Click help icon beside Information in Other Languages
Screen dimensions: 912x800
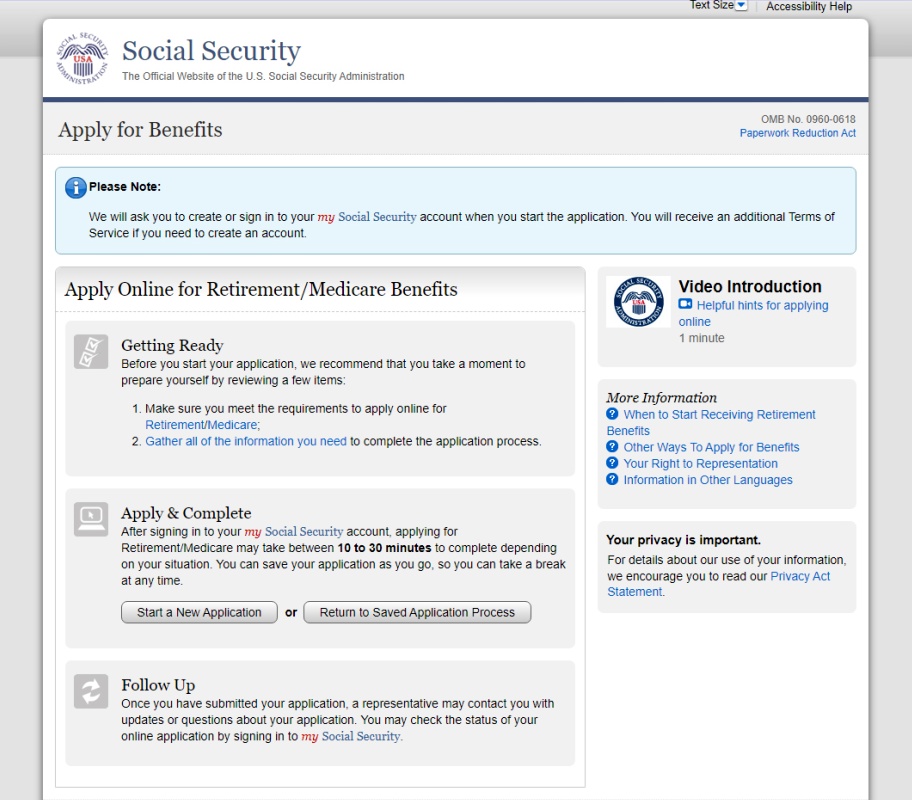click(x=612, y=480)
